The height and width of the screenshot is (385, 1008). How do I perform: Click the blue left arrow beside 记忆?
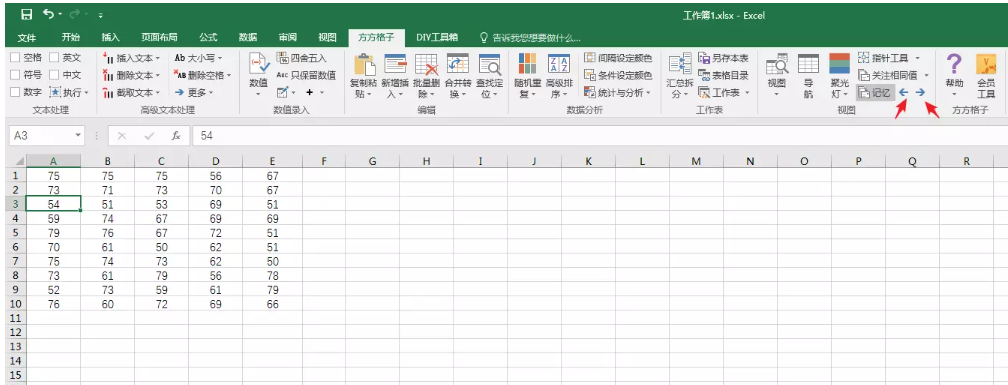(904, 93)
